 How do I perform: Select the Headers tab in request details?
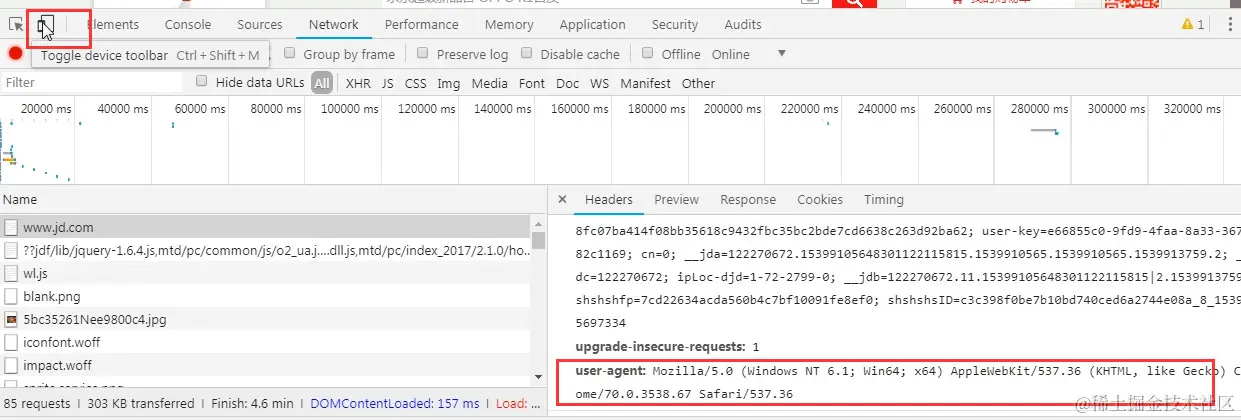point(609,199)
